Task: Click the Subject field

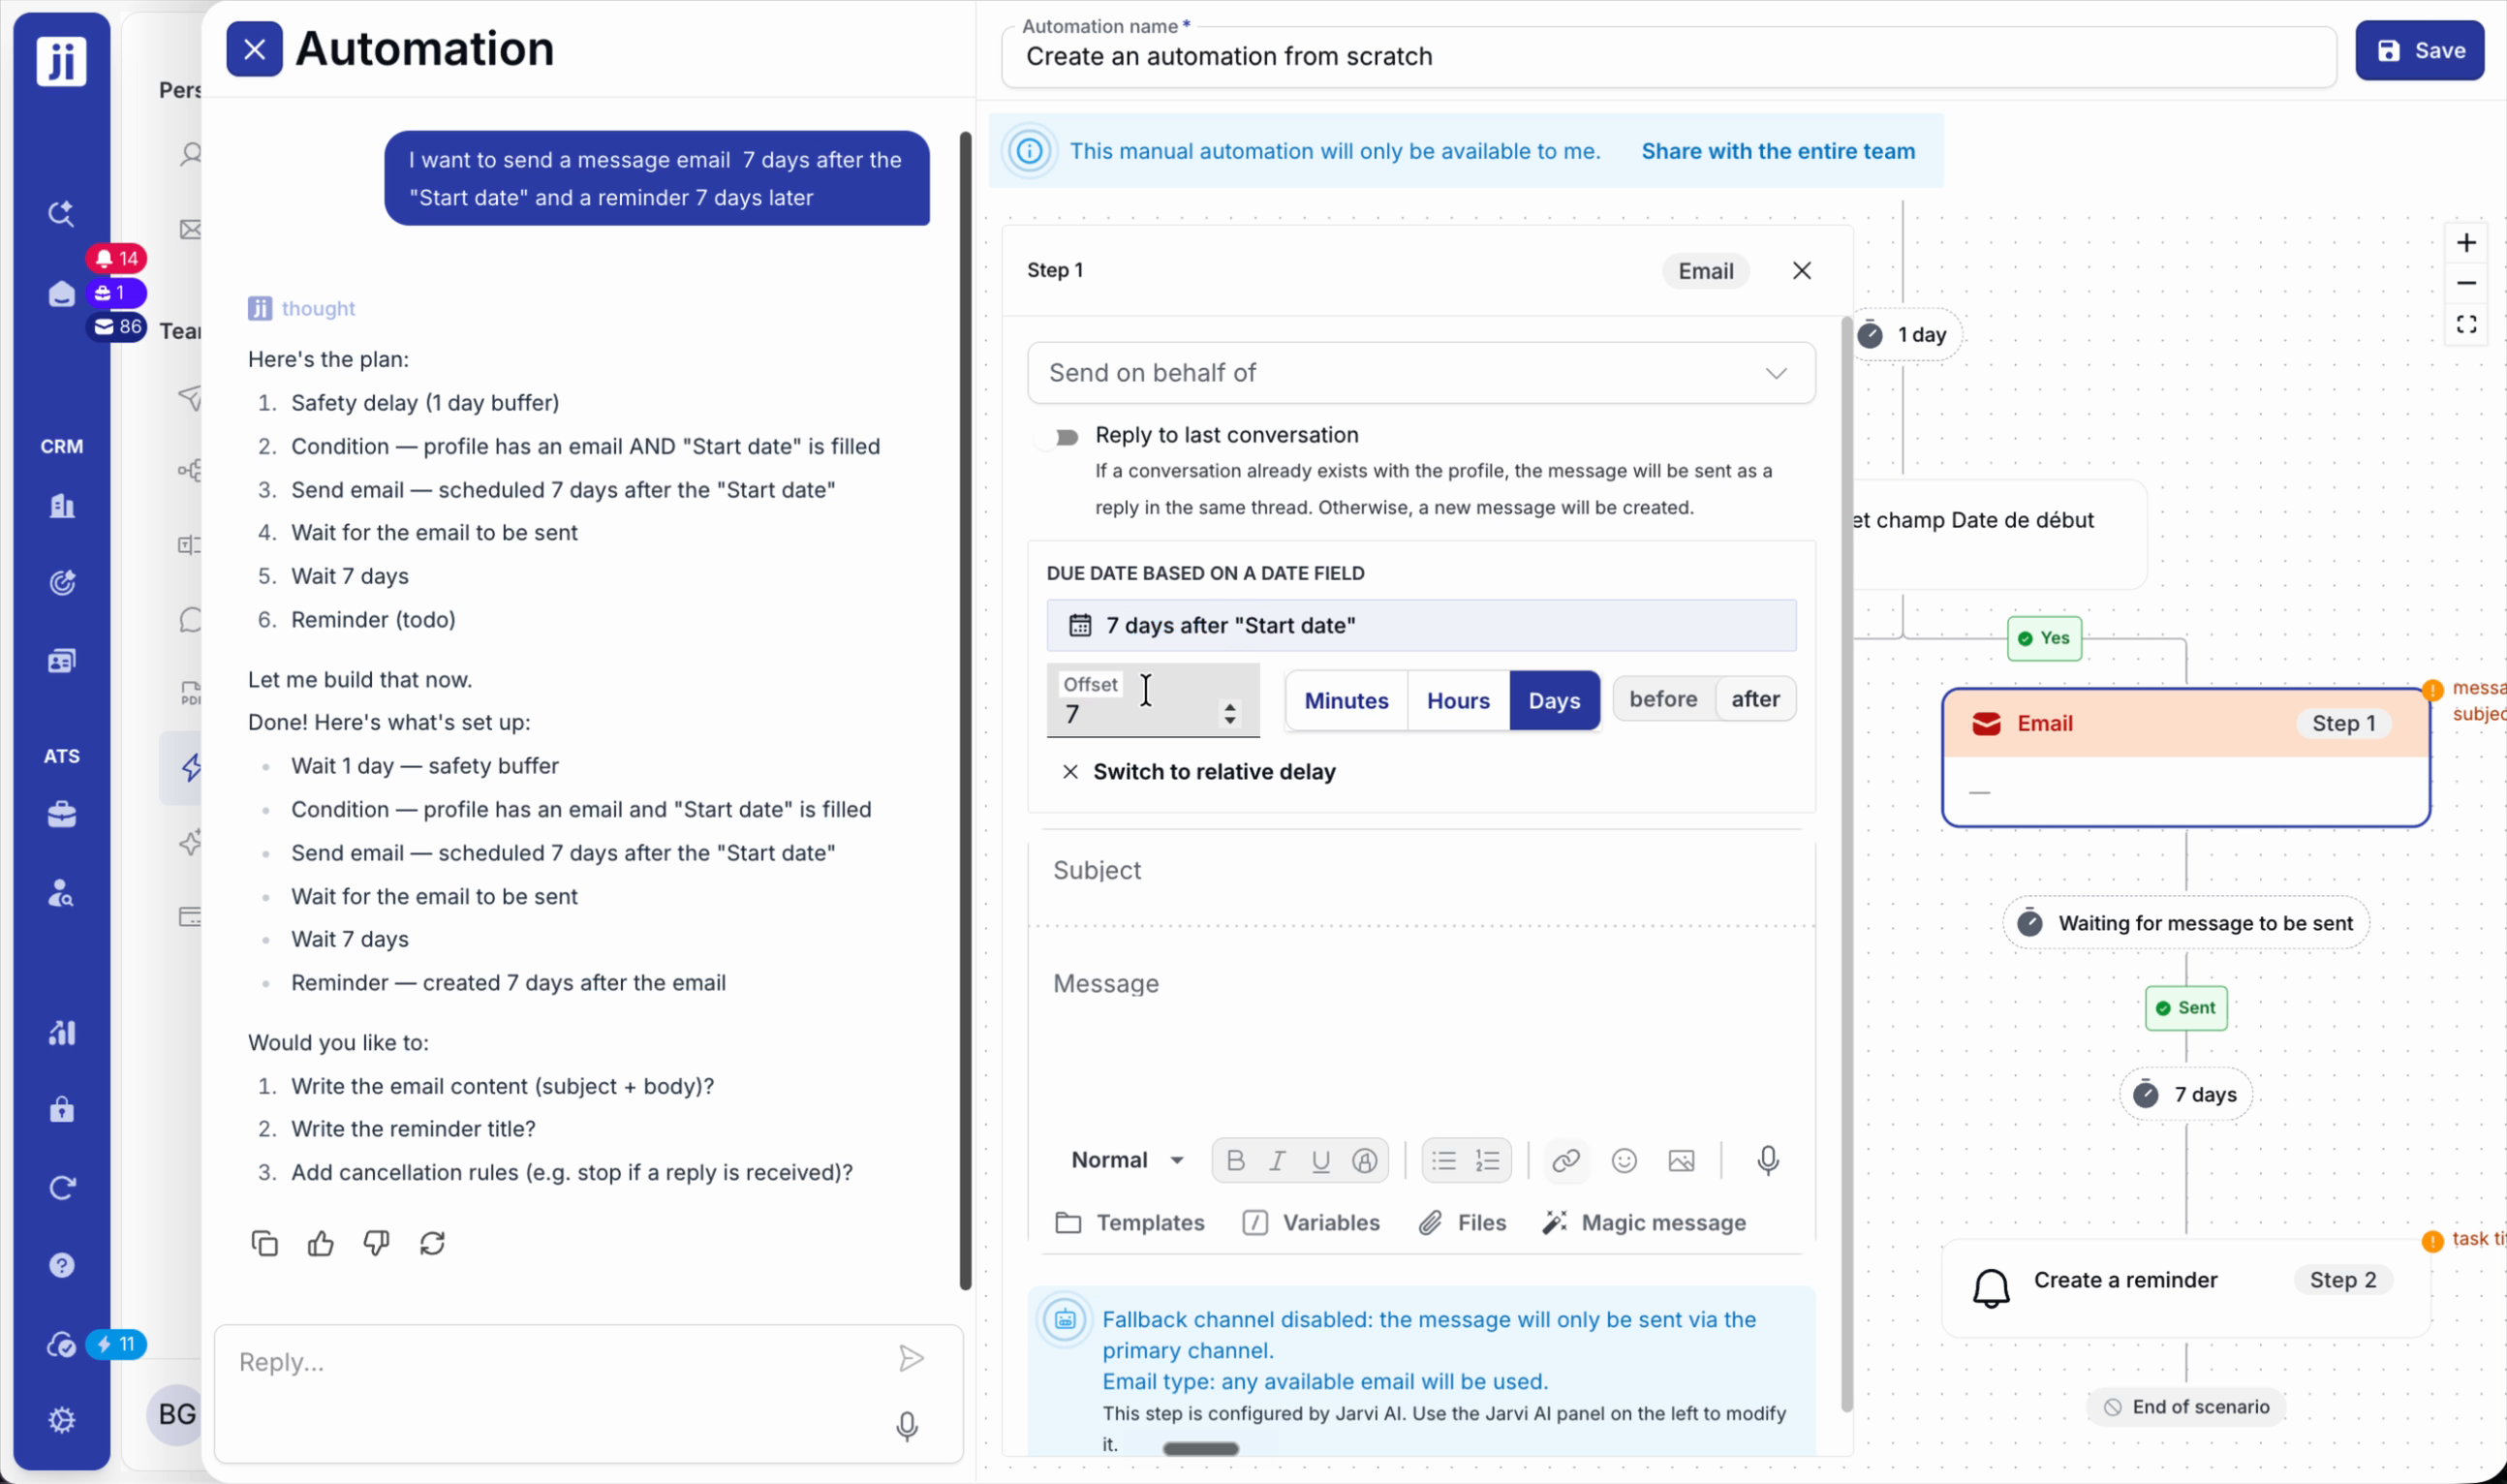Action: [1421, 870]
